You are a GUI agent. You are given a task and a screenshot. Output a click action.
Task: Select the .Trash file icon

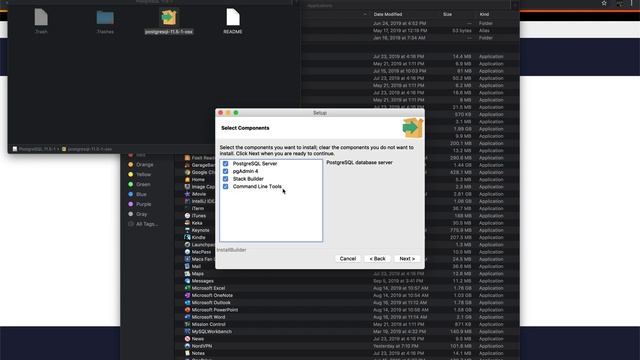[x=41, y=18]
